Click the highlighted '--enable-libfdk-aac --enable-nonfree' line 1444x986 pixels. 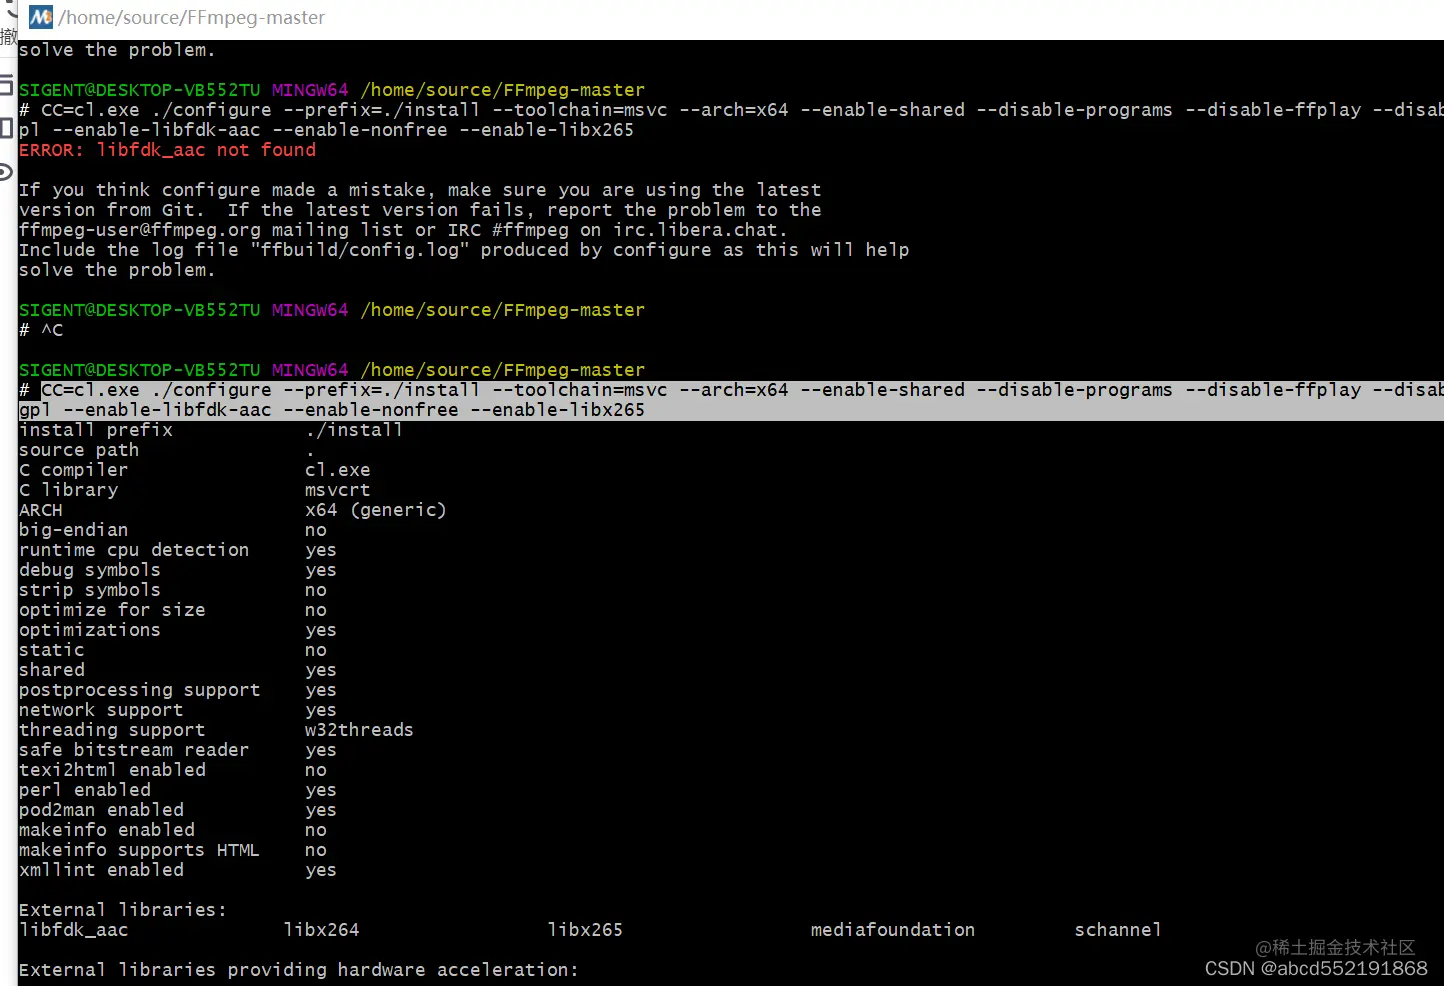pyautogui.click(x=332, y=410)
